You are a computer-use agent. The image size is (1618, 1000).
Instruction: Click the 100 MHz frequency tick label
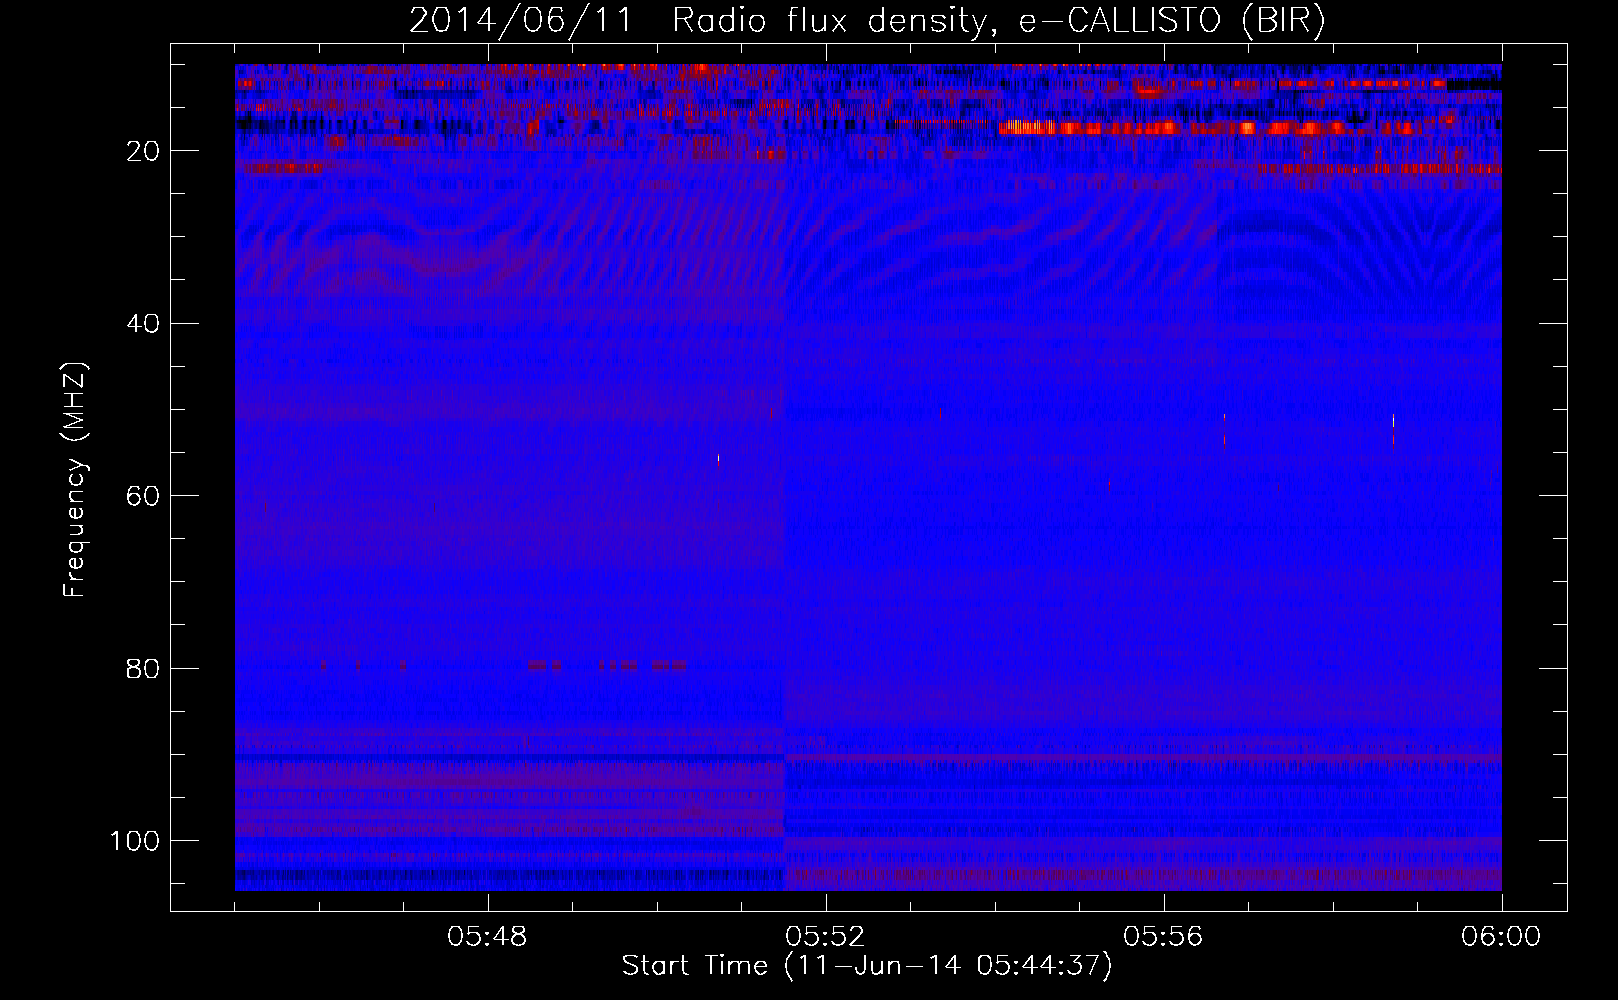(x=135, y=841)
